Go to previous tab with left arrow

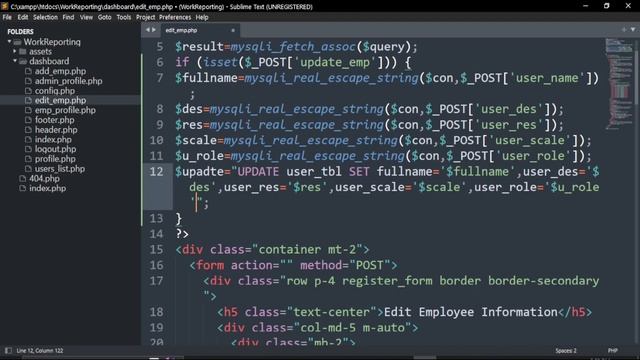[x=148, y=30]
